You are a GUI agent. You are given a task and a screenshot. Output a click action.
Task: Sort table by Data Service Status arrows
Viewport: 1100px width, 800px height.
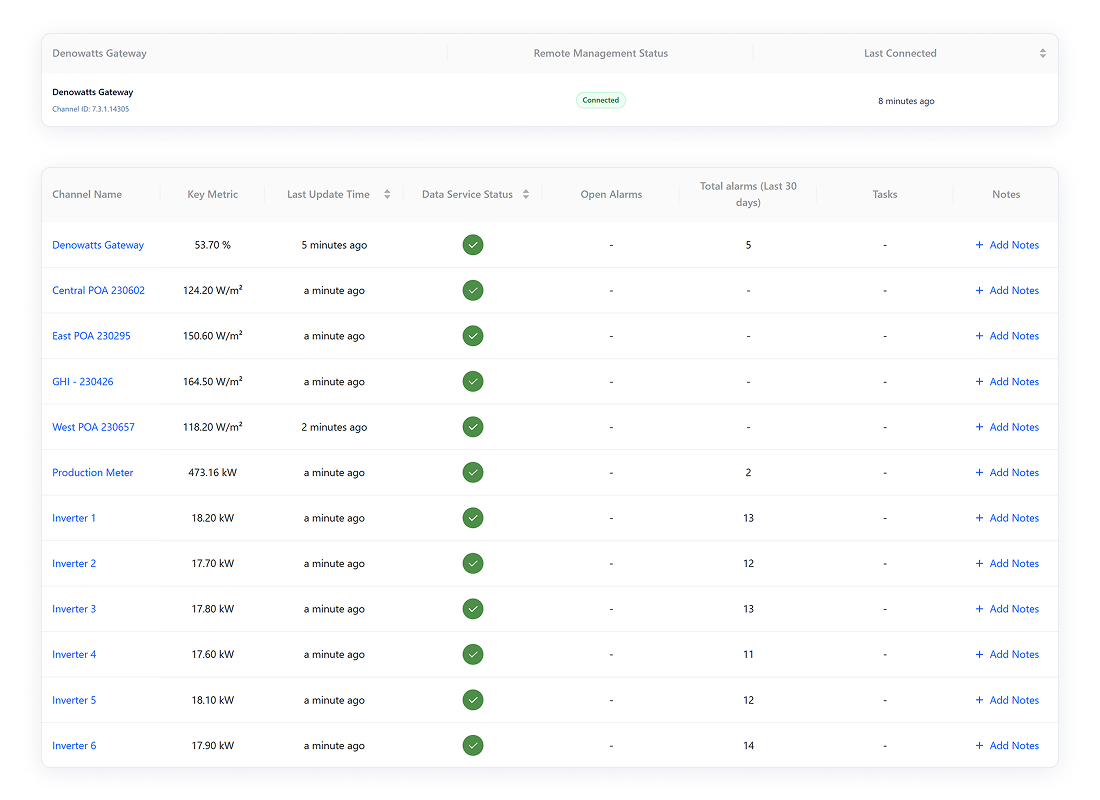[526, 195]
